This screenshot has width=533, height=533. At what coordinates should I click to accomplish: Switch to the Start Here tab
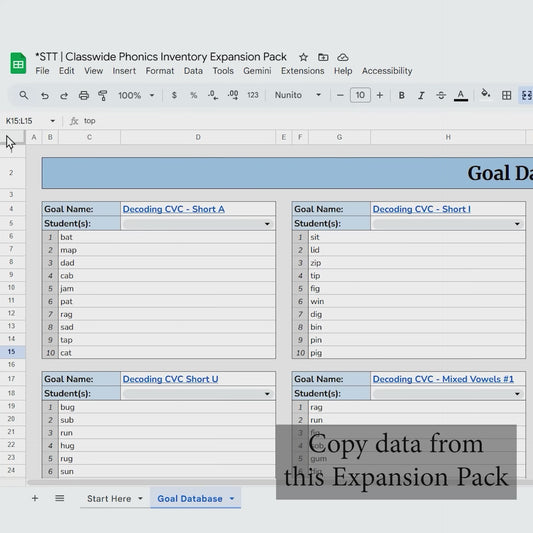[x=109, y=499]
